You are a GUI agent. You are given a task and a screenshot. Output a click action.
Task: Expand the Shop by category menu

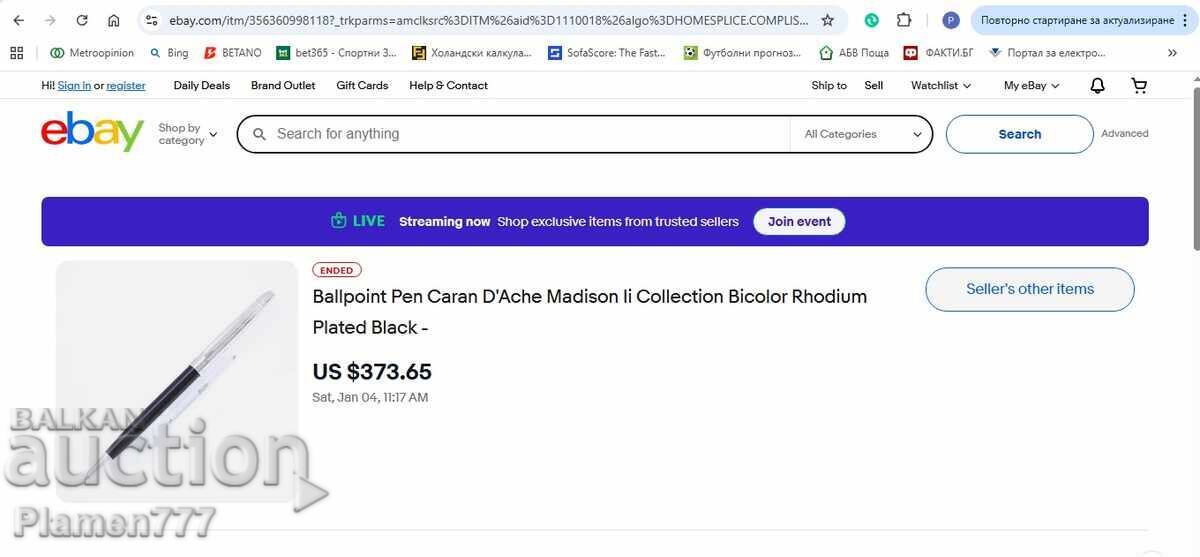click(187, 134)
